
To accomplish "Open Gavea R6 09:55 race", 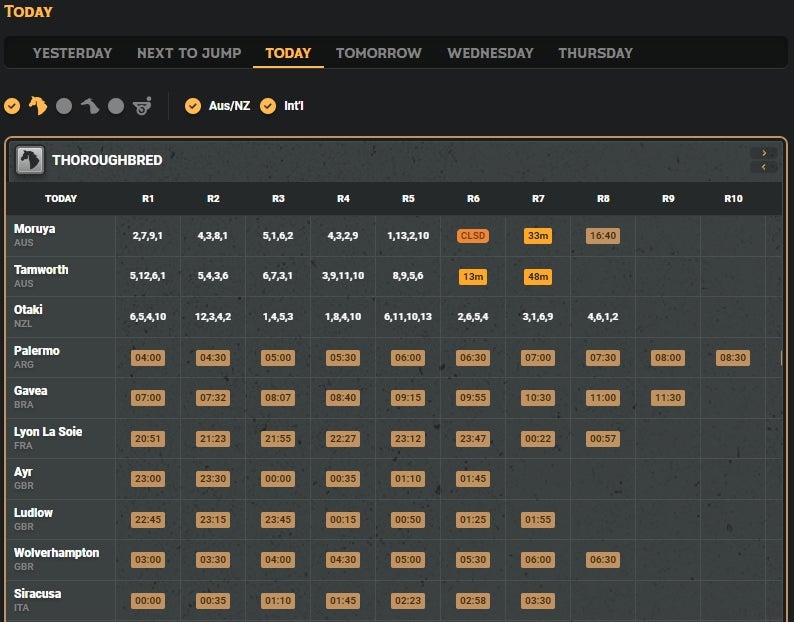I will [473, 398].
